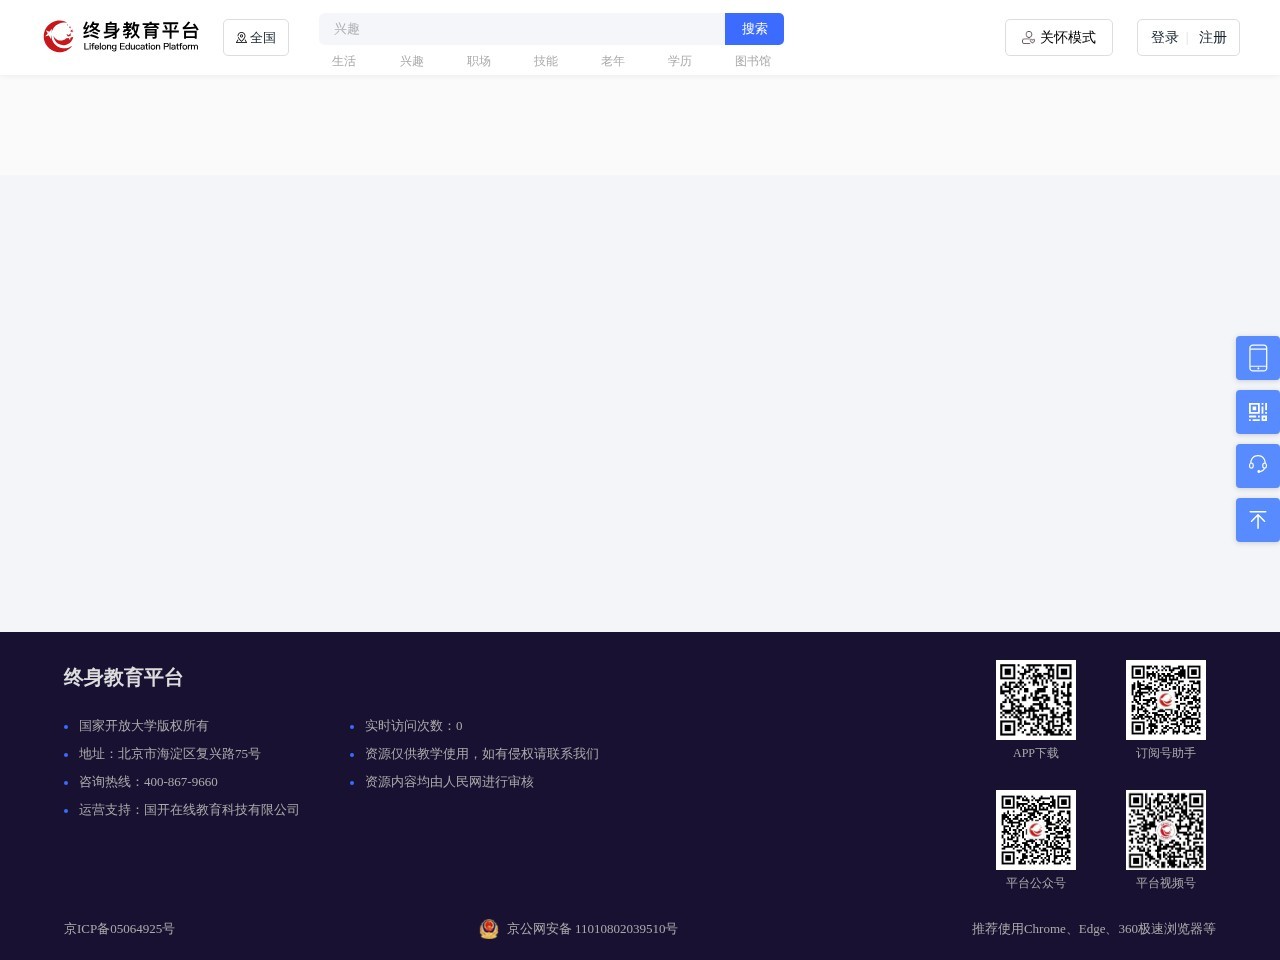
Task: Open the mobile APP panel from side toolbar
Action: tap(1257, 358)
